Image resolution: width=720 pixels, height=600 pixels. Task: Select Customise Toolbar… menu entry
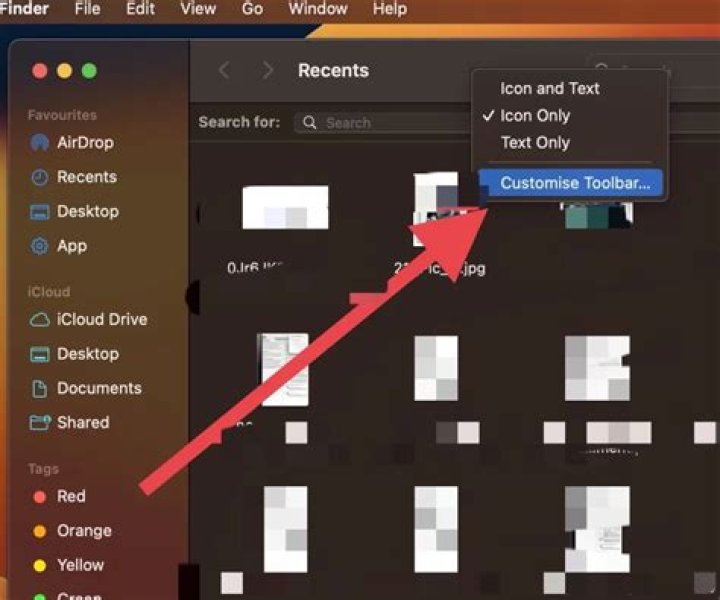pyautogui.click(x=570, y=183)
